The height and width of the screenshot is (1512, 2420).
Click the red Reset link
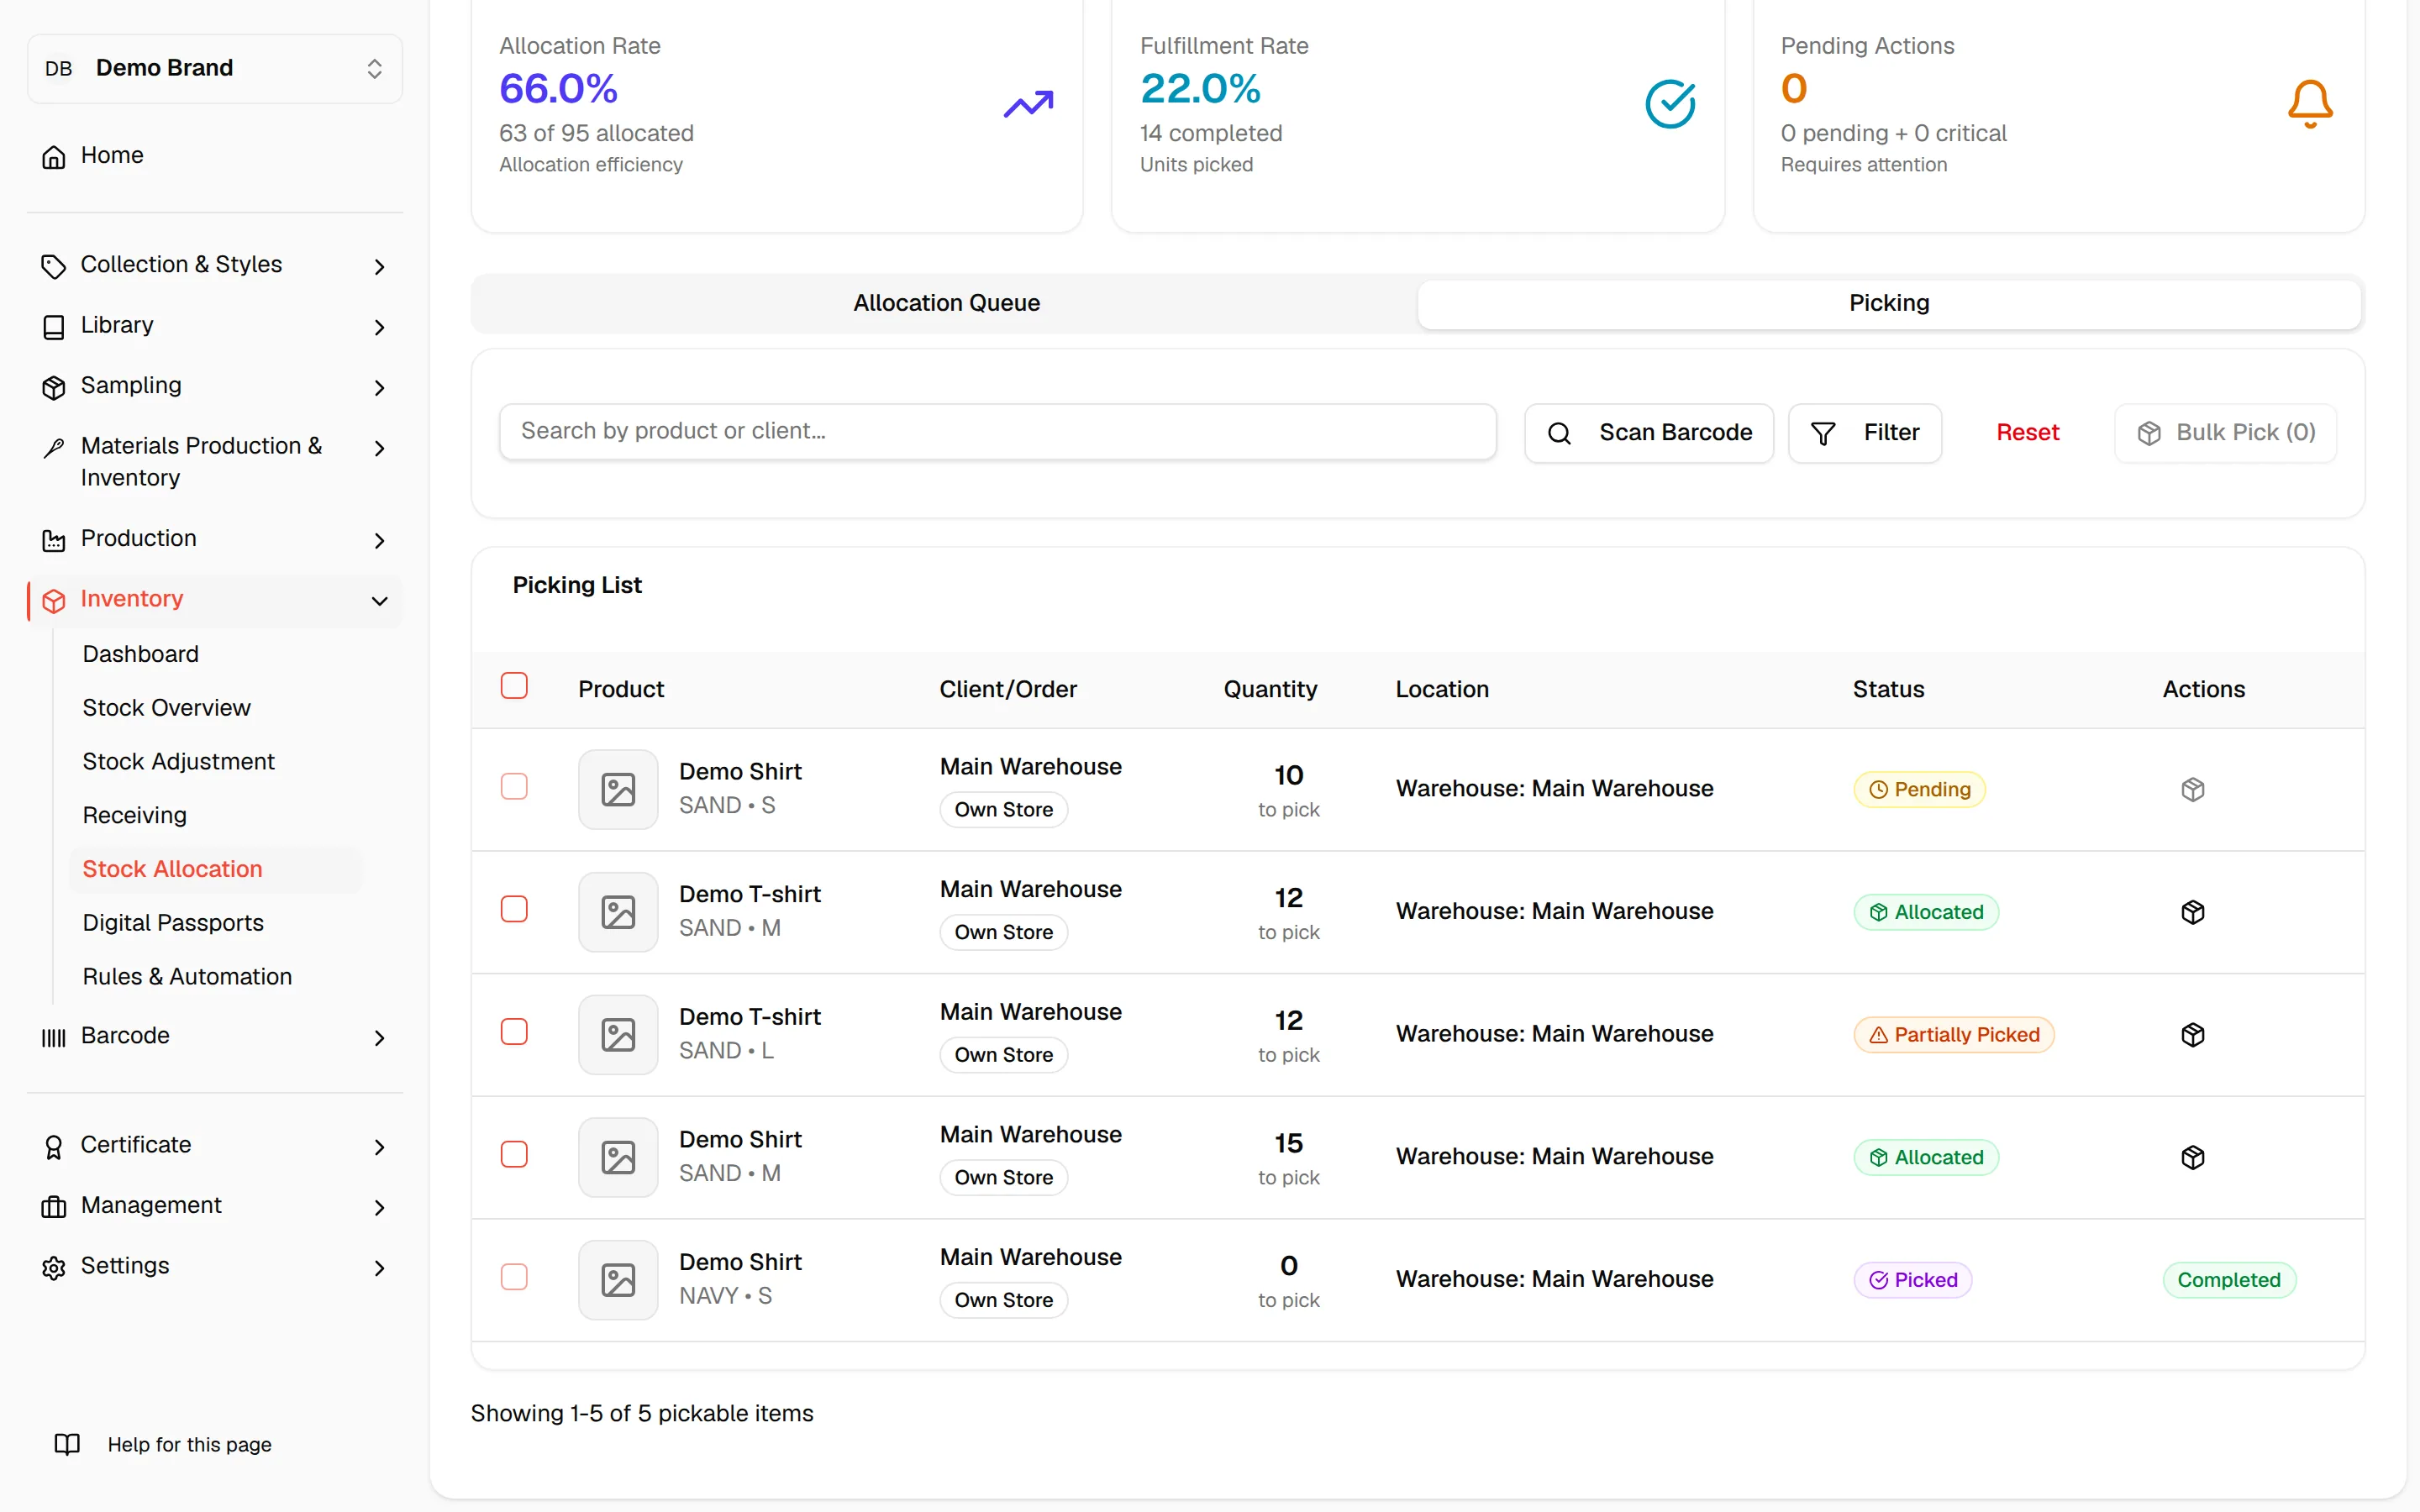[x=2027, y=433]
